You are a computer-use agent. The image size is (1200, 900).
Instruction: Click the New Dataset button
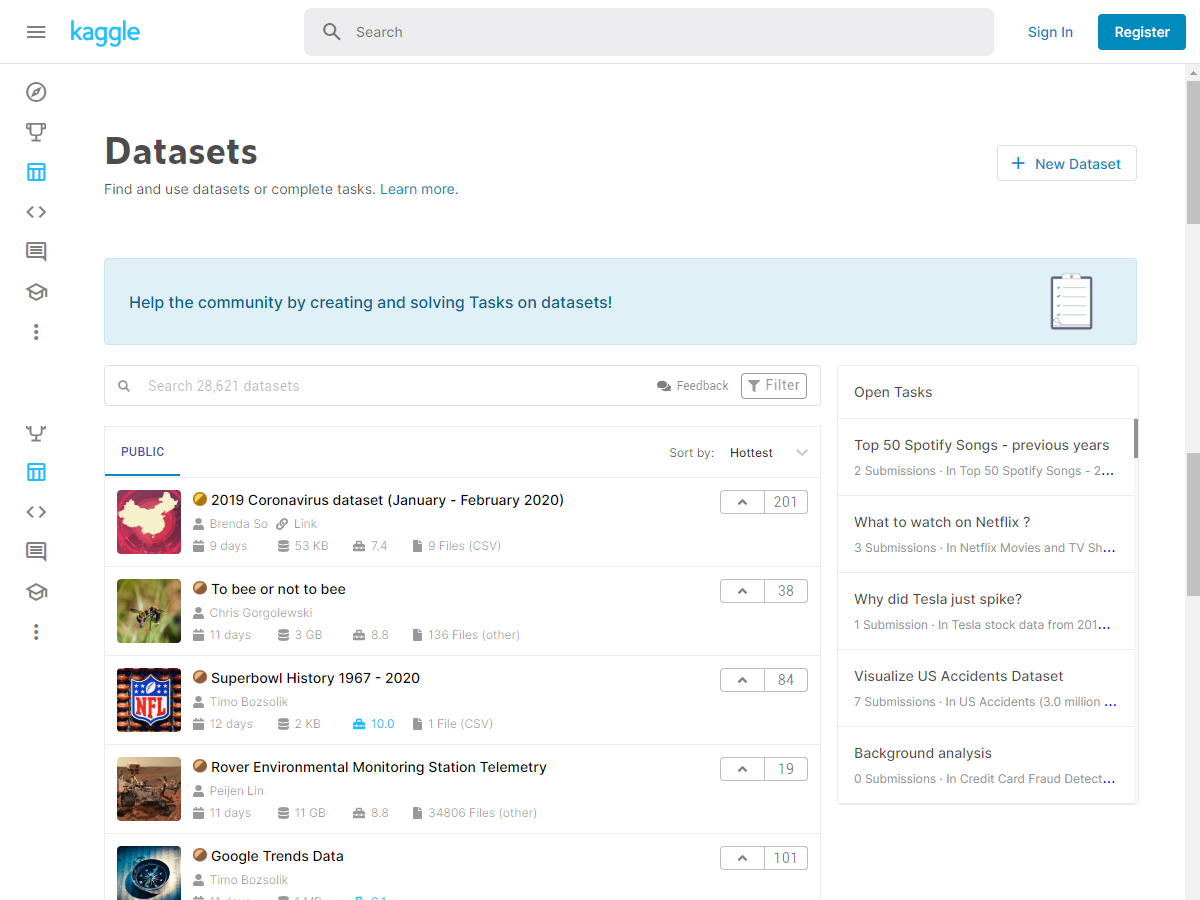[x=1066, y=164]
